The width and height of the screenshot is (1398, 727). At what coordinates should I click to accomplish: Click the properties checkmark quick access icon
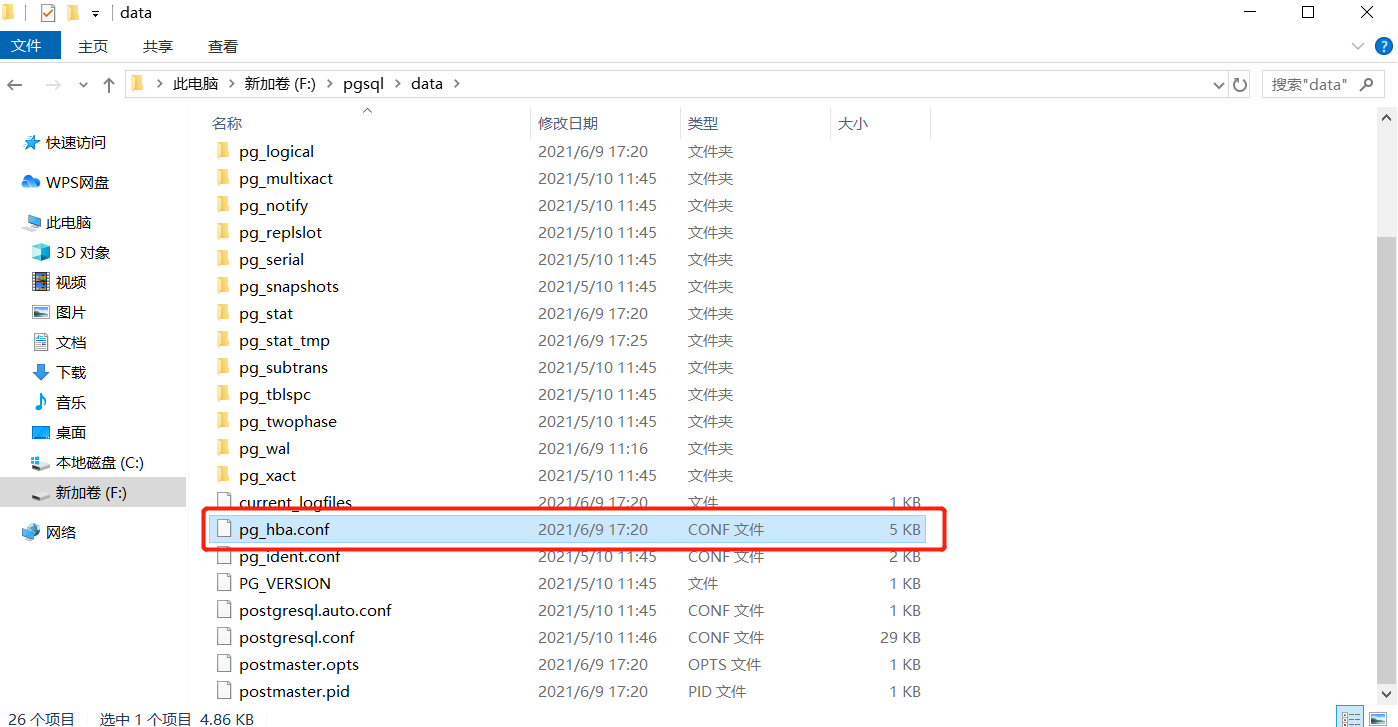point(48,13)
